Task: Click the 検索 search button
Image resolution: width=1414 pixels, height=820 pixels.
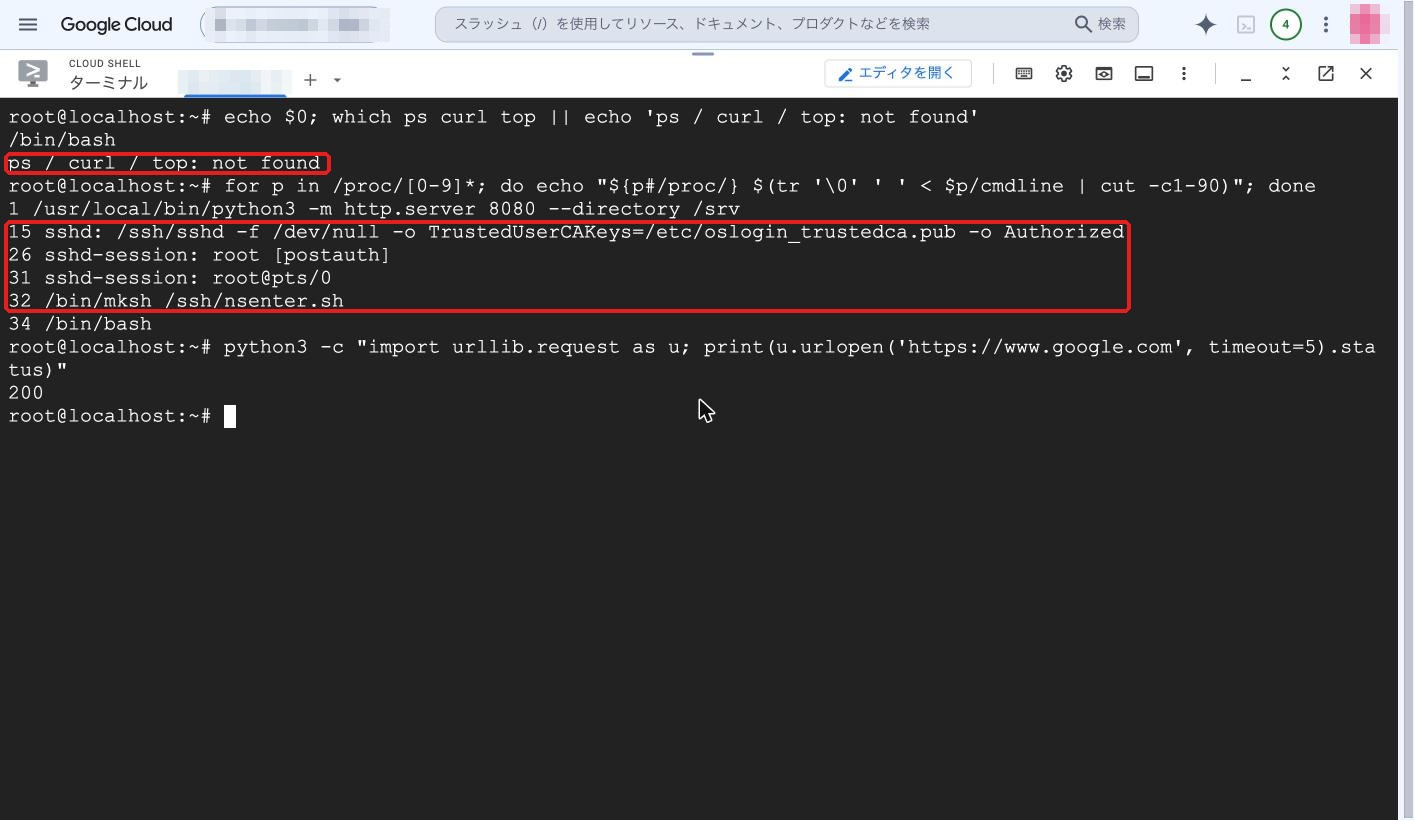Action: coord(1100,24)
